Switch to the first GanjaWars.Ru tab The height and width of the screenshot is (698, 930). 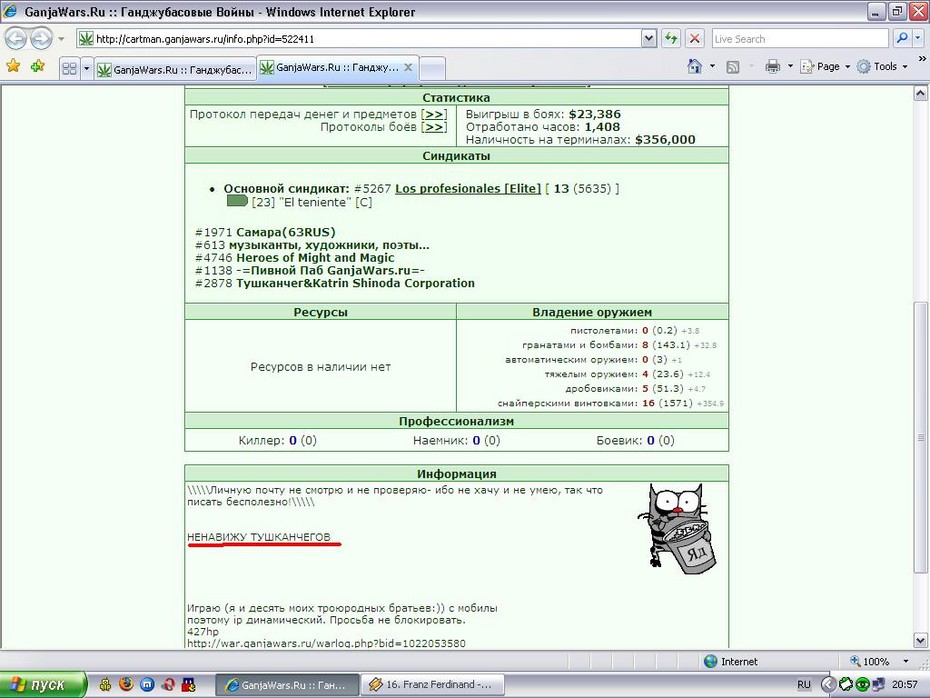(x=175, y=69)
